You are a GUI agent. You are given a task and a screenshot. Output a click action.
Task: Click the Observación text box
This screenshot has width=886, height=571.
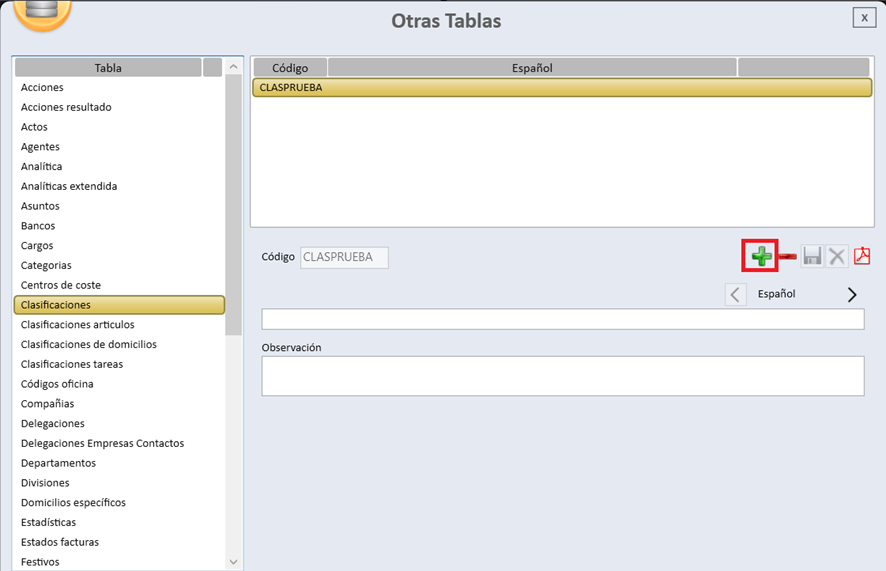click(x=562, y=376)
